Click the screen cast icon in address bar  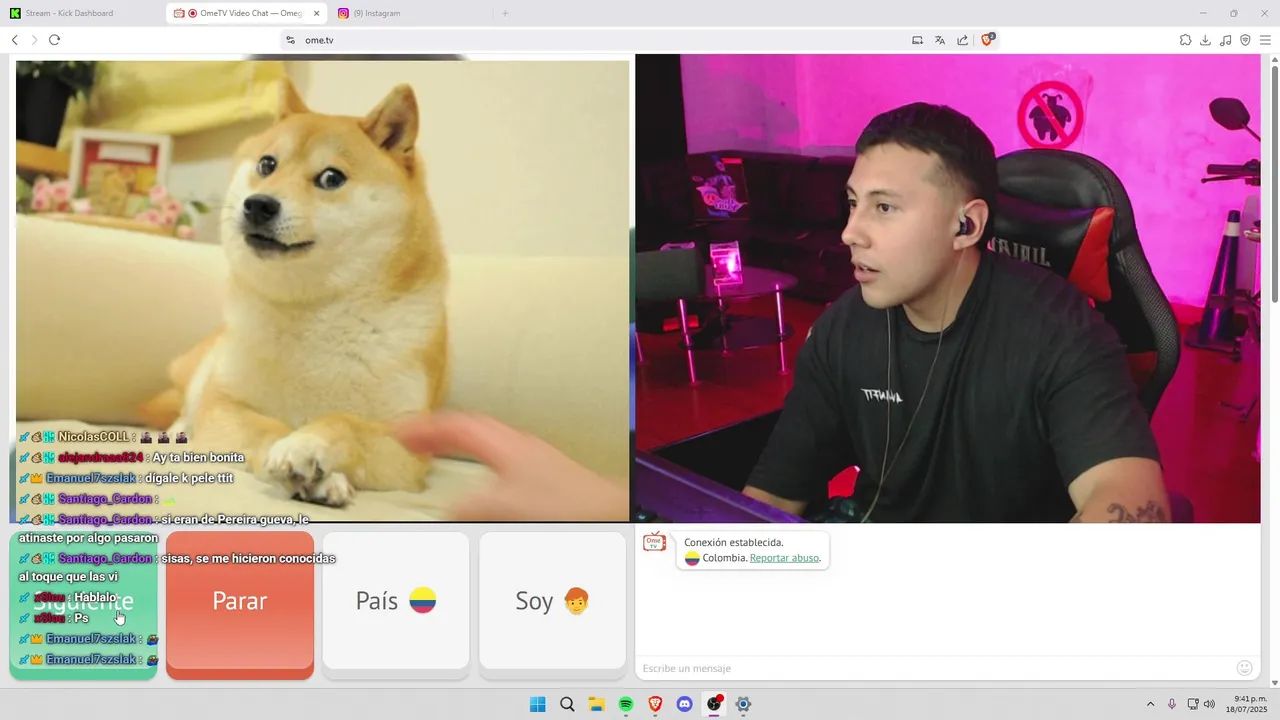click(917, 40)
